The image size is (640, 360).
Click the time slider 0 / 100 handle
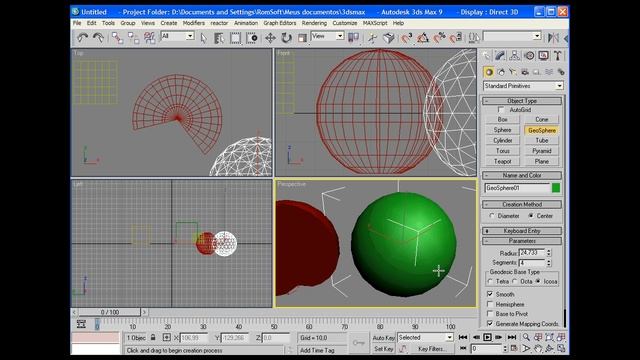point(110,312)
